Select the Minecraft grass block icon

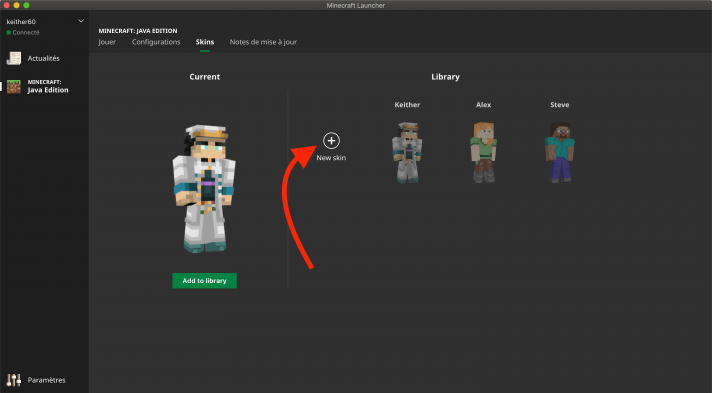(x=14, y=86)
